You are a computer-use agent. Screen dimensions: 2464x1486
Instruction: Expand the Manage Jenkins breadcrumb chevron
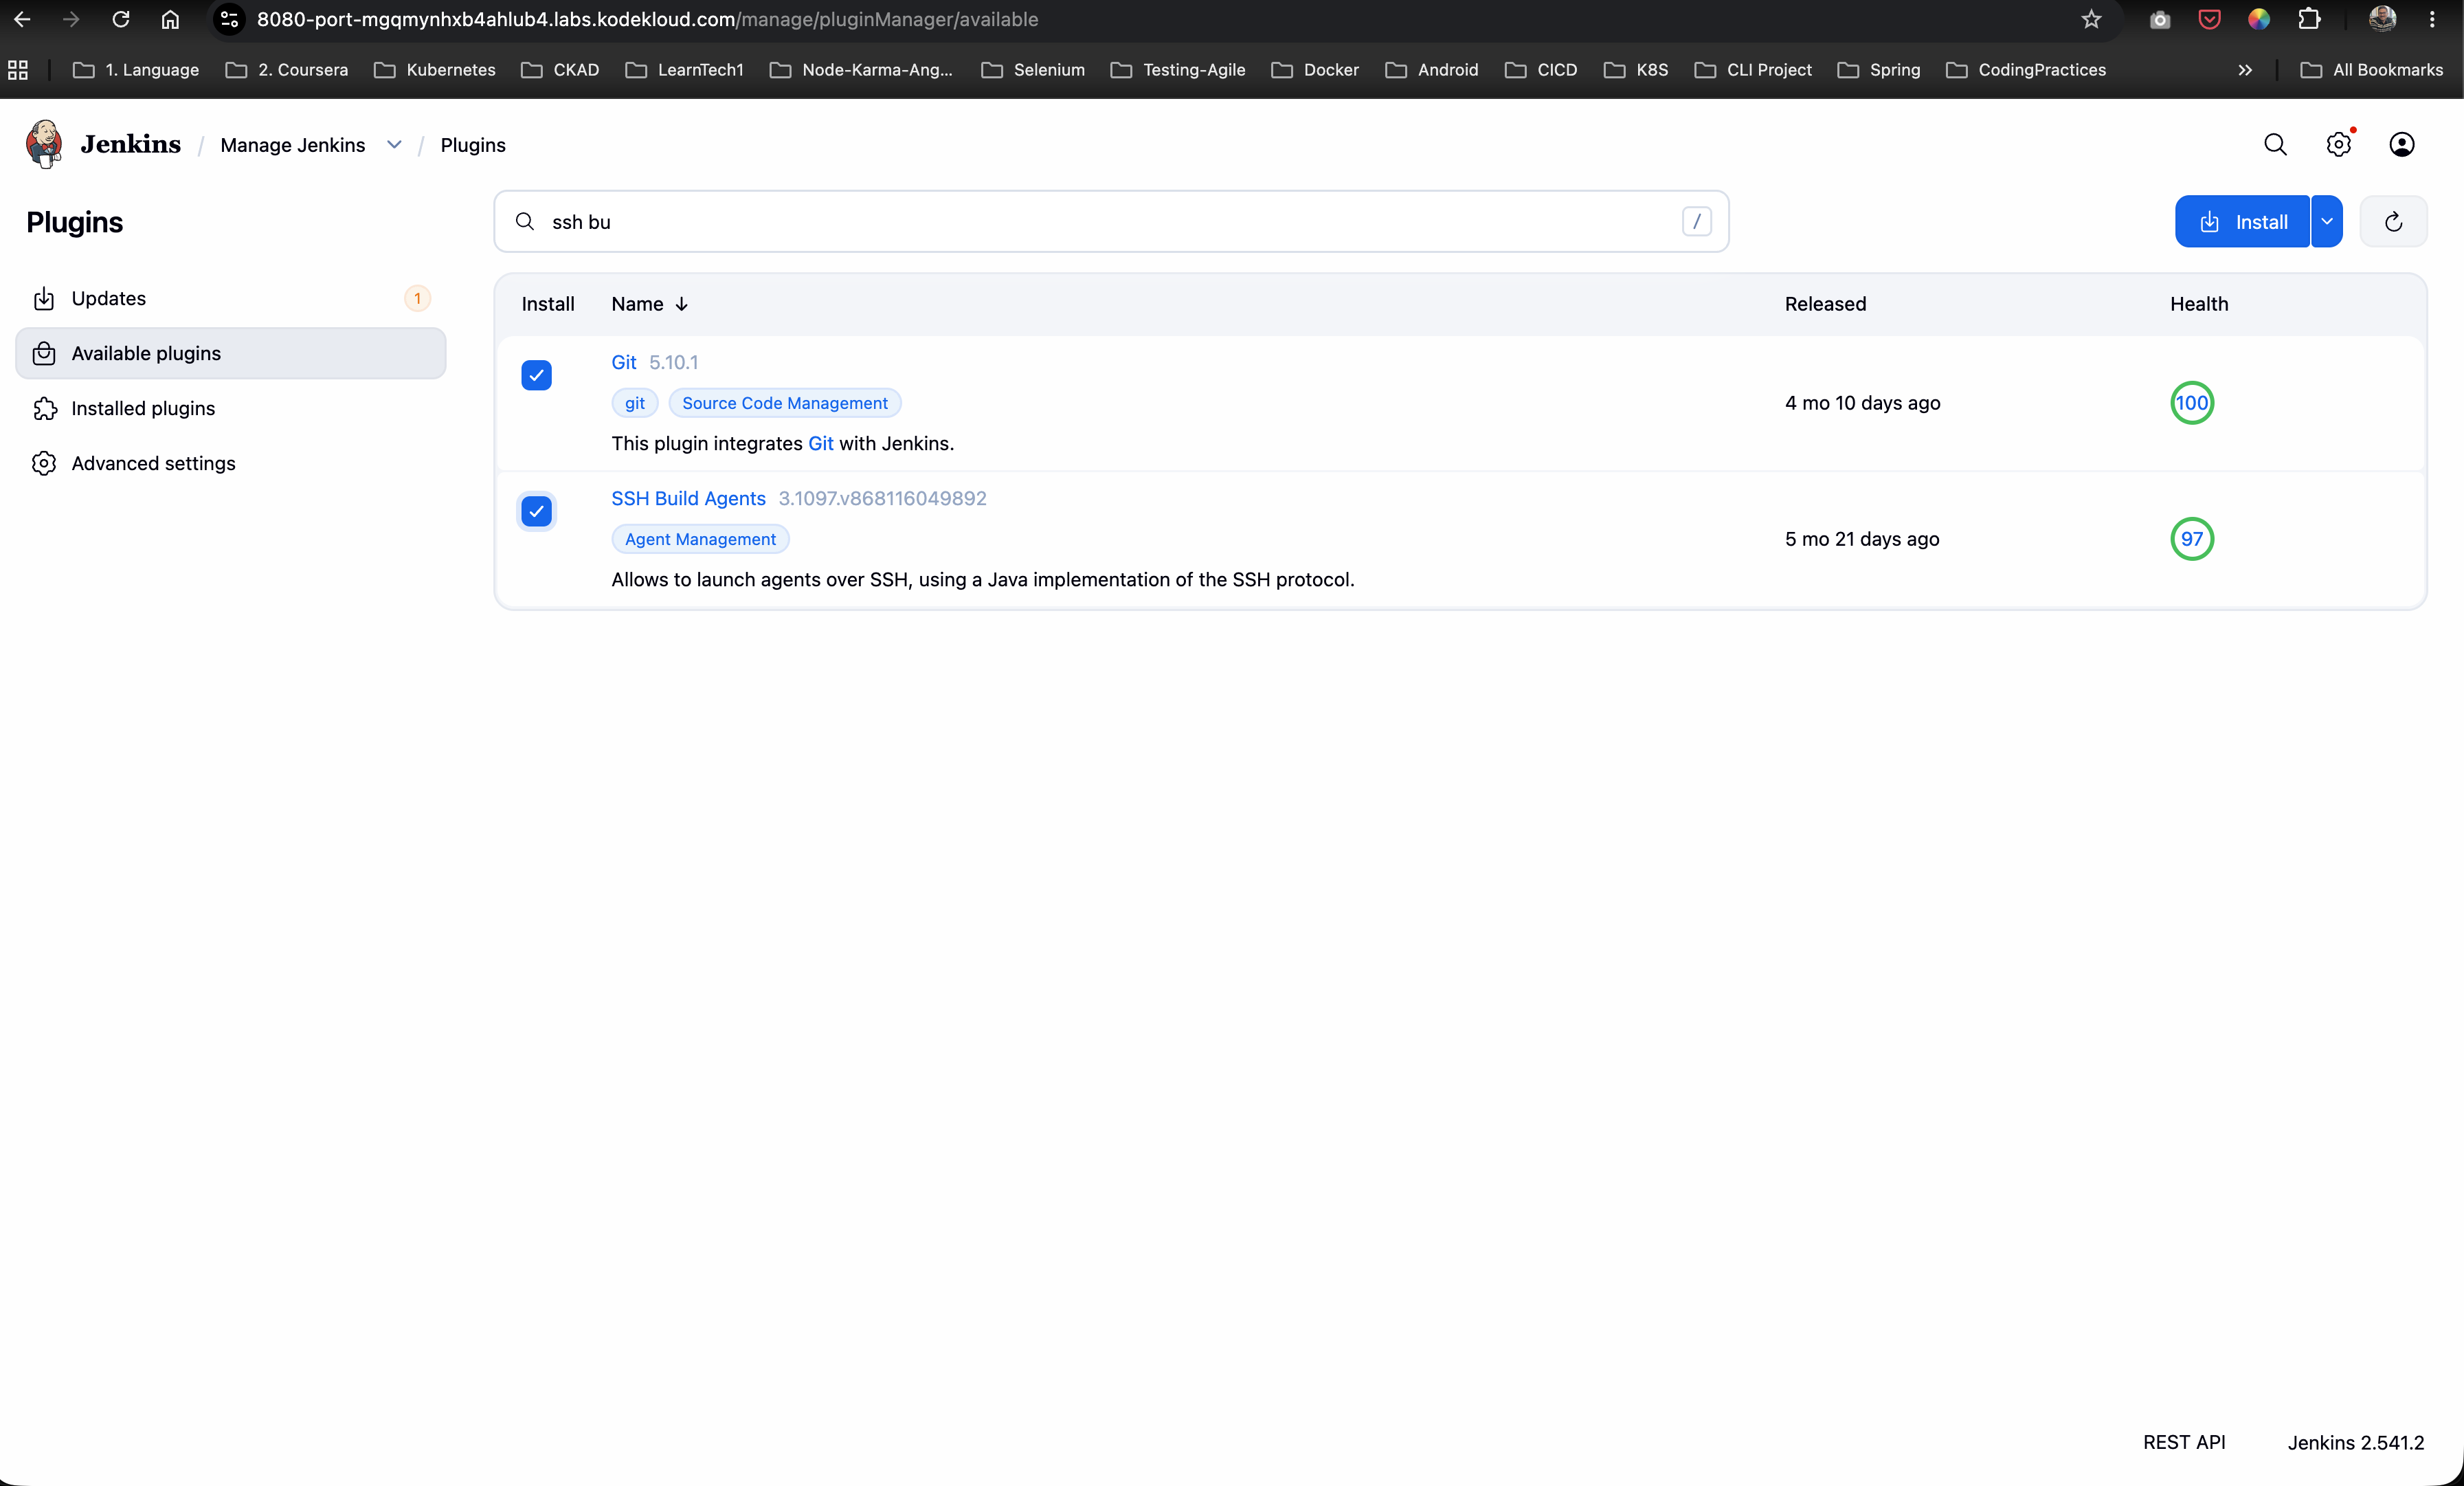tap(394, 145)
